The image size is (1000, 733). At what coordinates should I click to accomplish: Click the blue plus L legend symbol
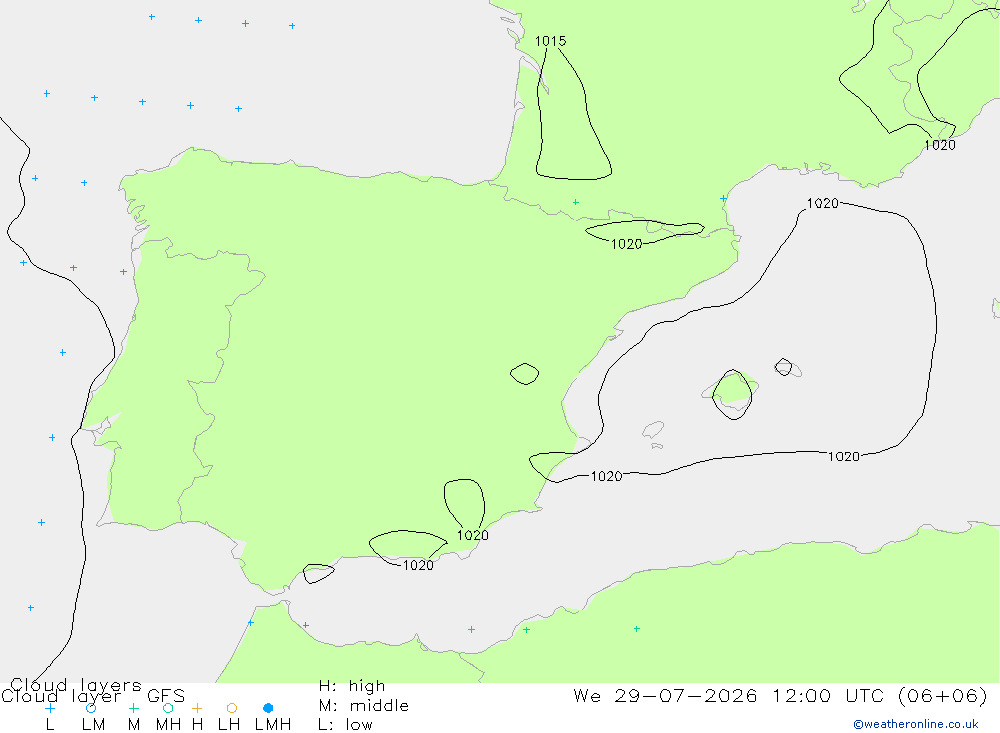(x=50, y=708)
